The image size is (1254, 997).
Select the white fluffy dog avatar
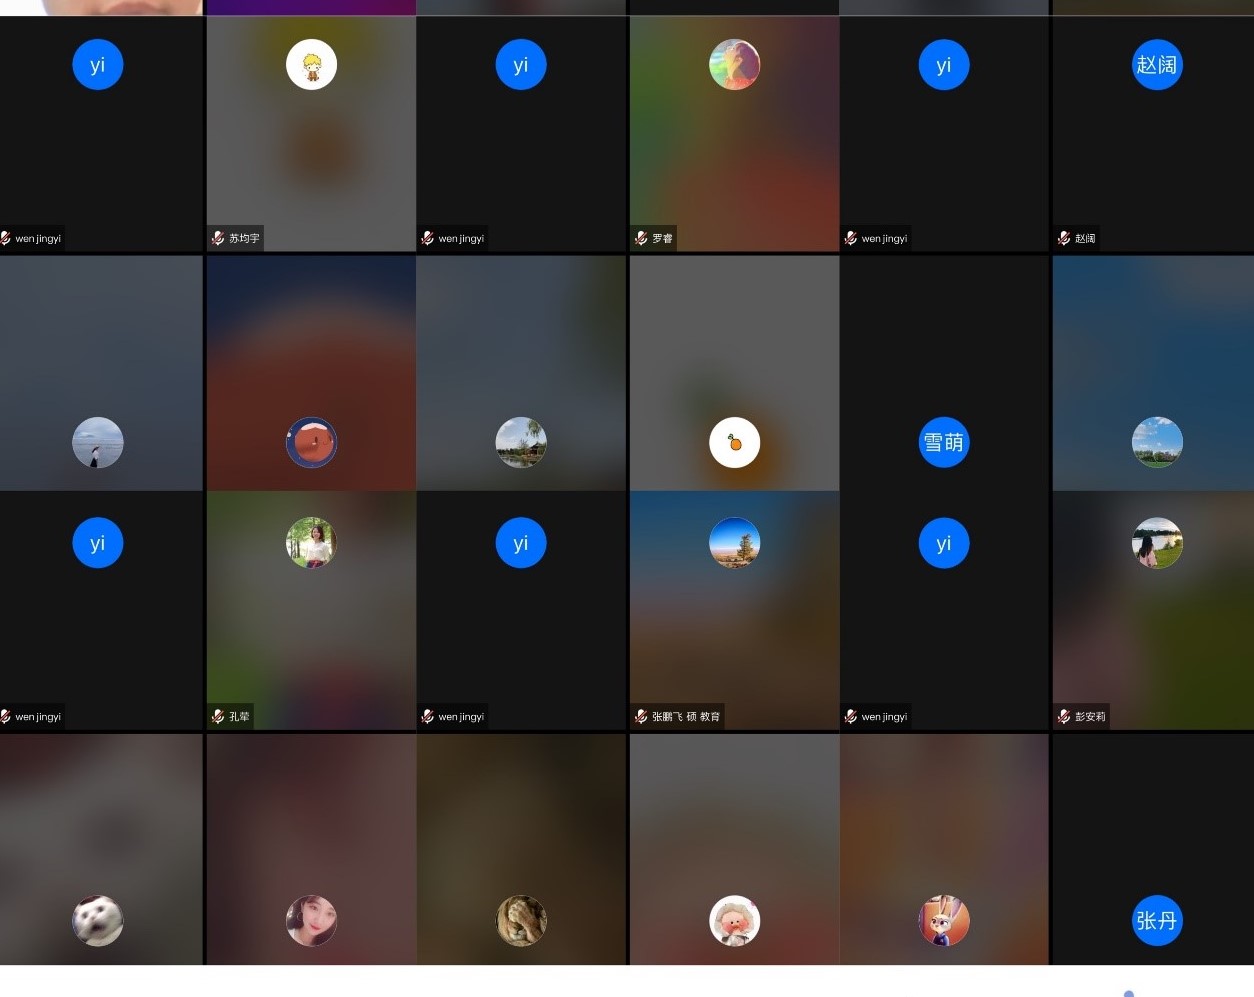click(98, 920)
